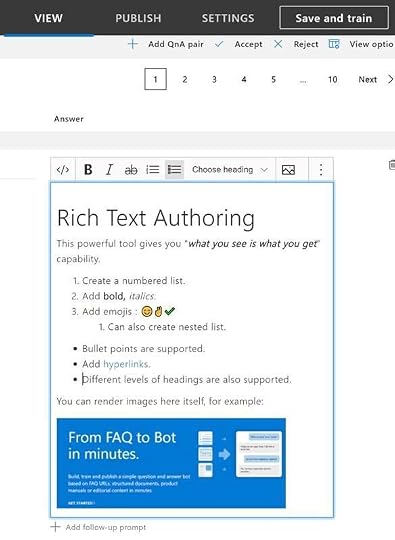Image resolution: width=395 pixels, height=540 pixels.
Task: Add follow-up prompt
Action: pyautogui.click(x=98, y=527)
